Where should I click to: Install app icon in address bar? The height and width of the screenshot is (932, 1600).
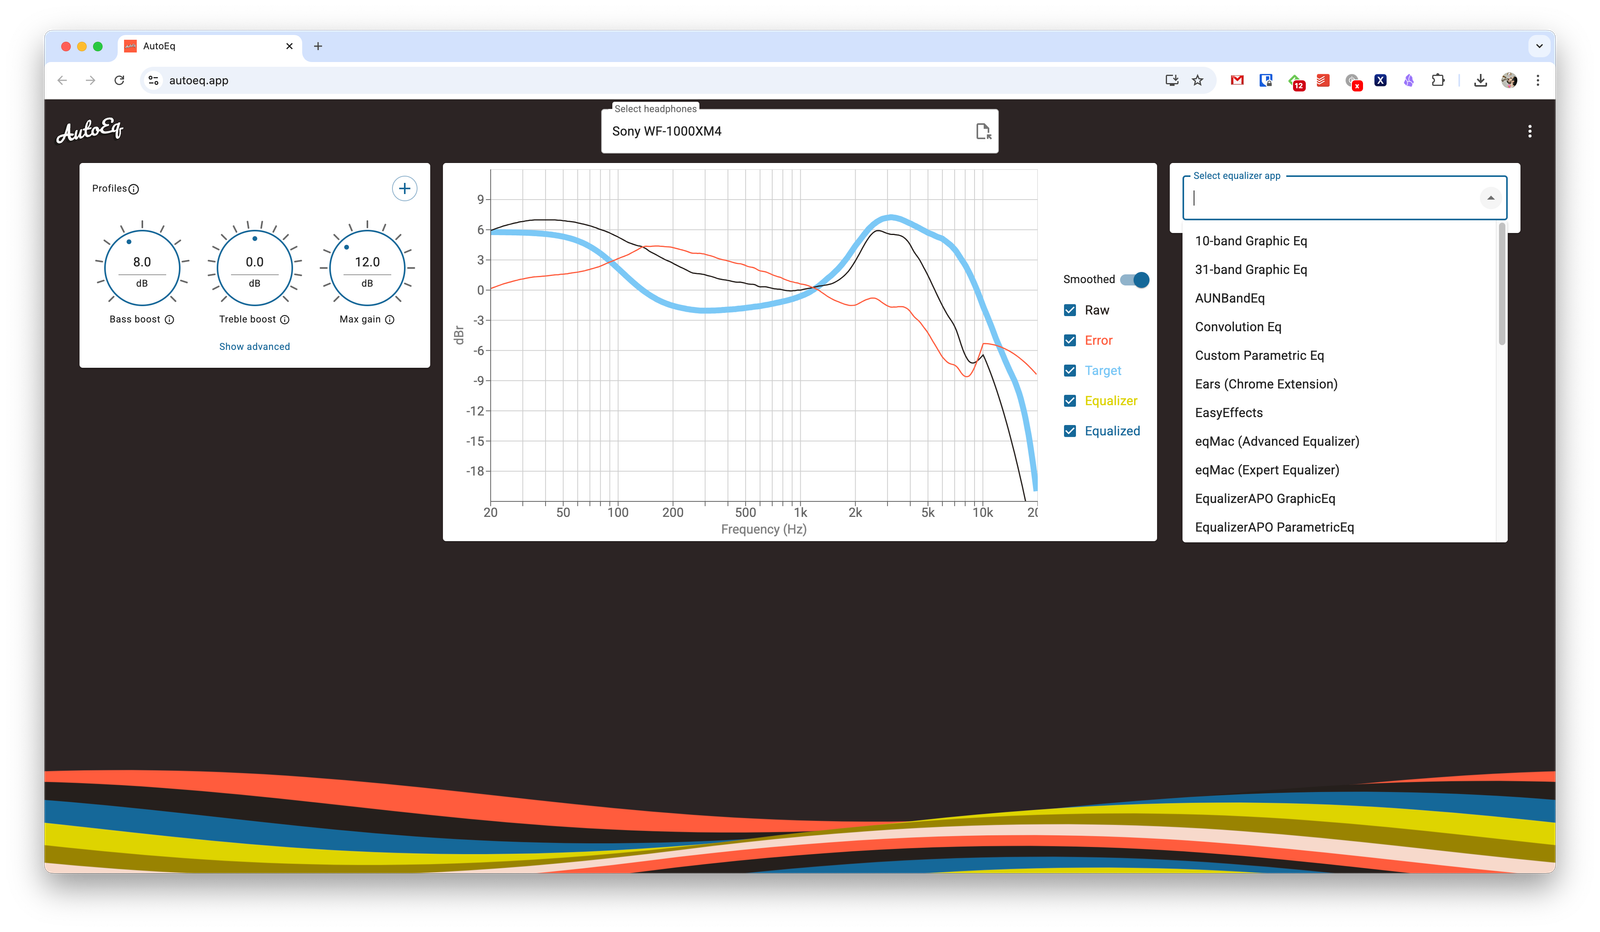pyautogui.click(x=1172, y=80)
